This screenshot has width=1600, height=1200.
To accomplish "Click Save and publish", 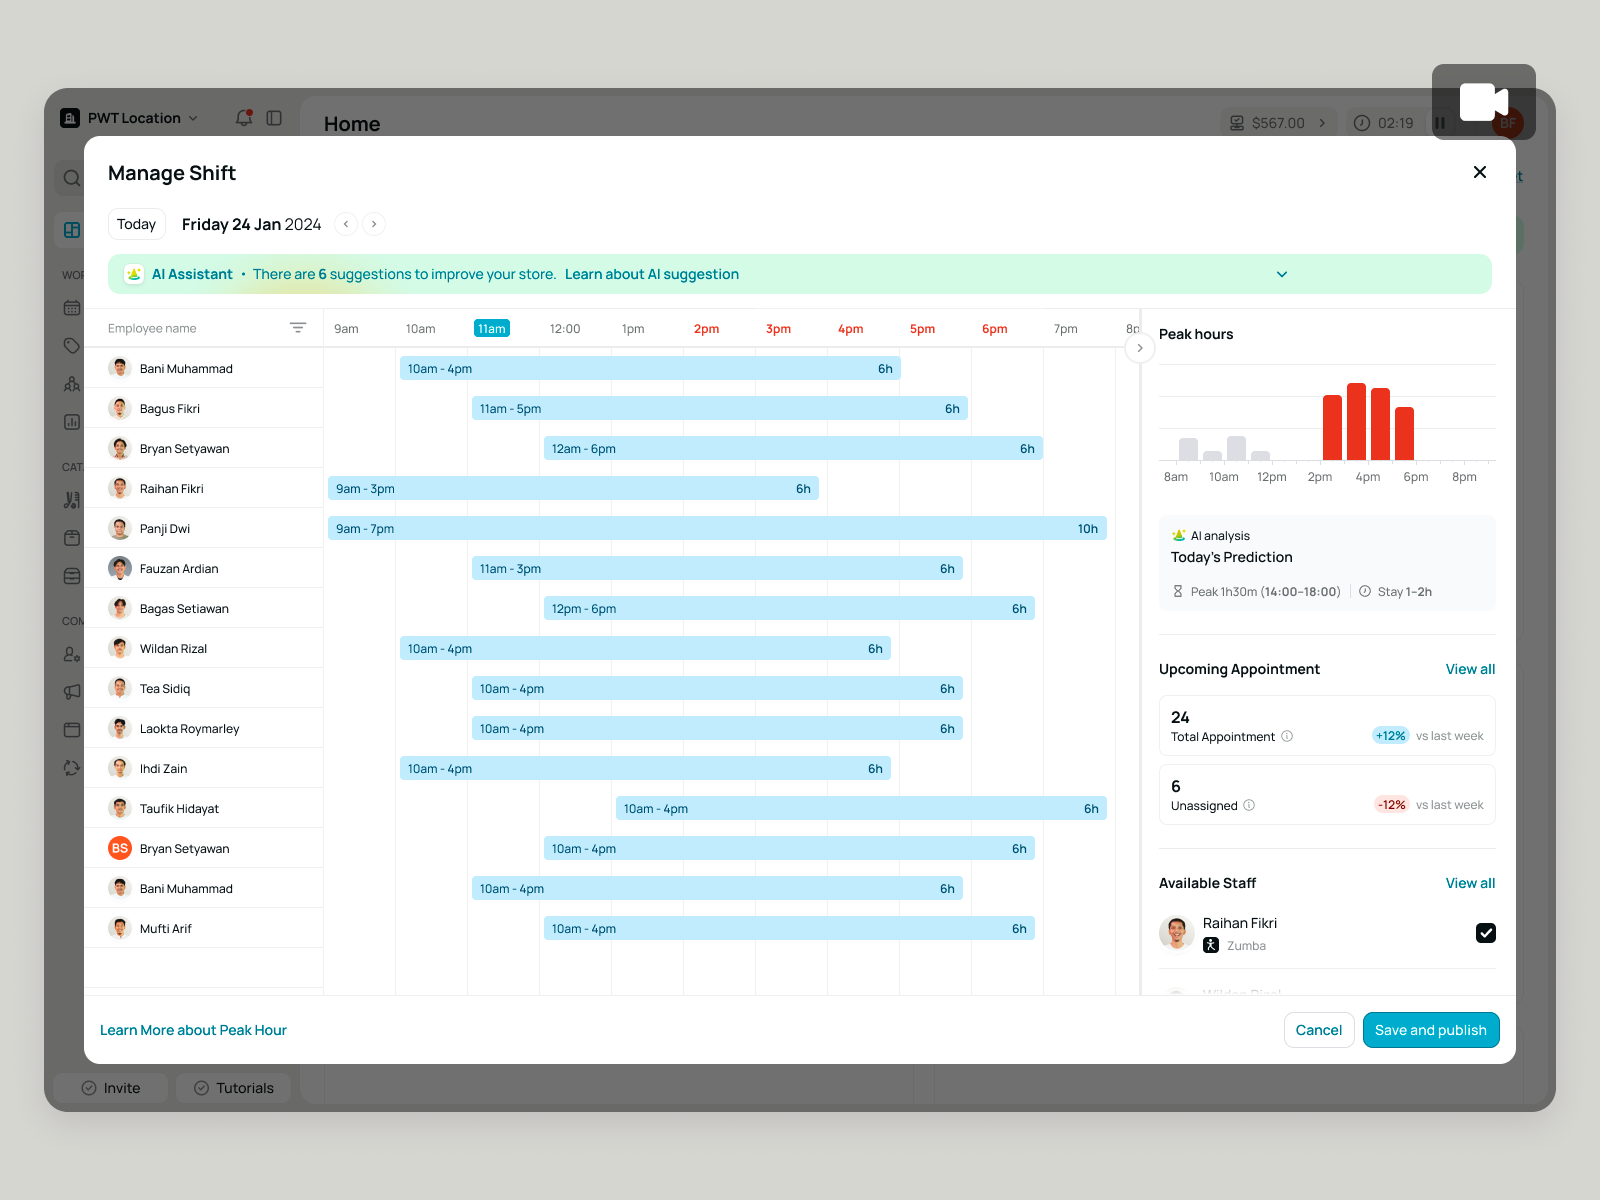I will (1431, 1030).
